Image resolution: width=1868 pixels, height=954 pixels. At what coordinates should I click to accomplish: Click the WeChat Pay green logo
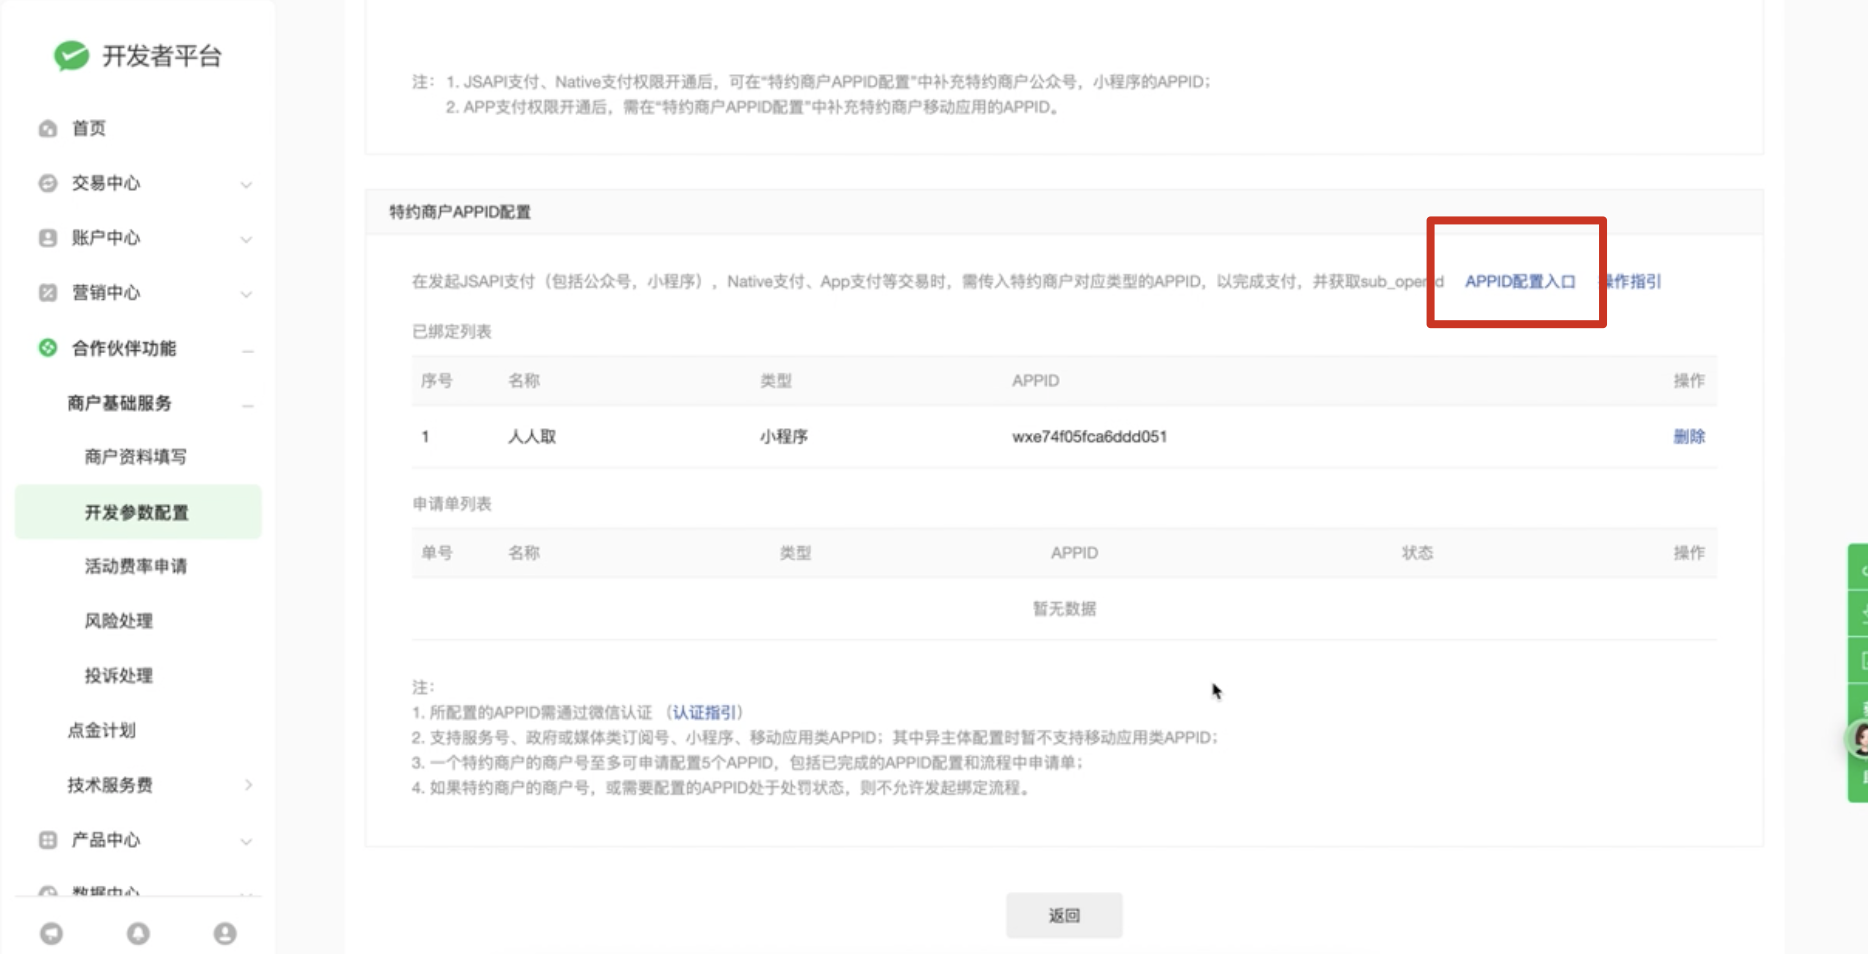[71, 56]
